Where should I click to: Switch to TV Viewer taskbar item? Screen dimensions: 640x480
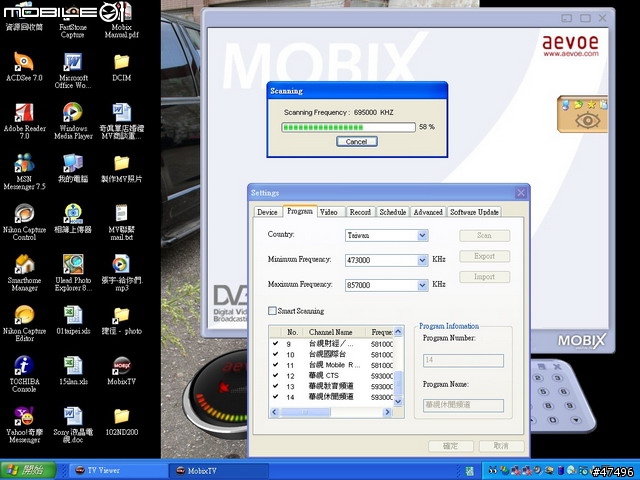pos(116,471)
